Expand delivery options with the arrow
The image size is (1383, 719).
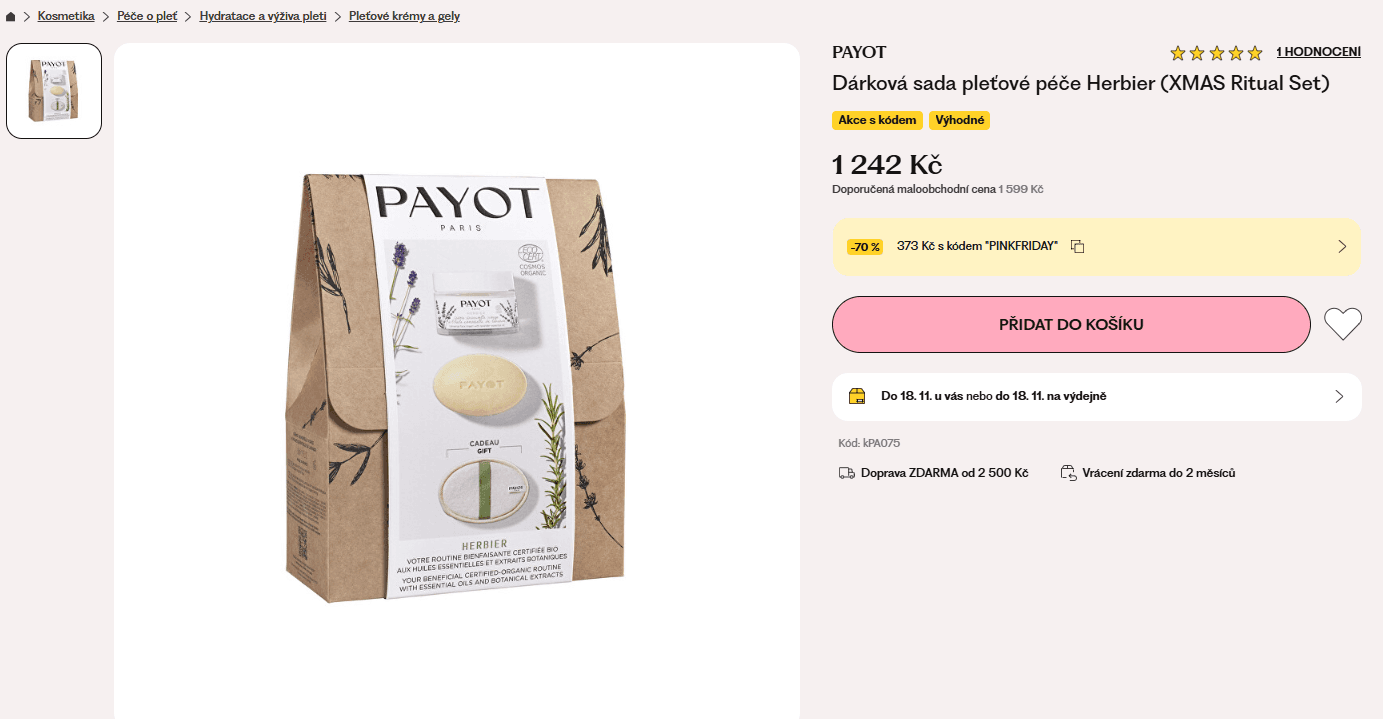pos(1341,396)
